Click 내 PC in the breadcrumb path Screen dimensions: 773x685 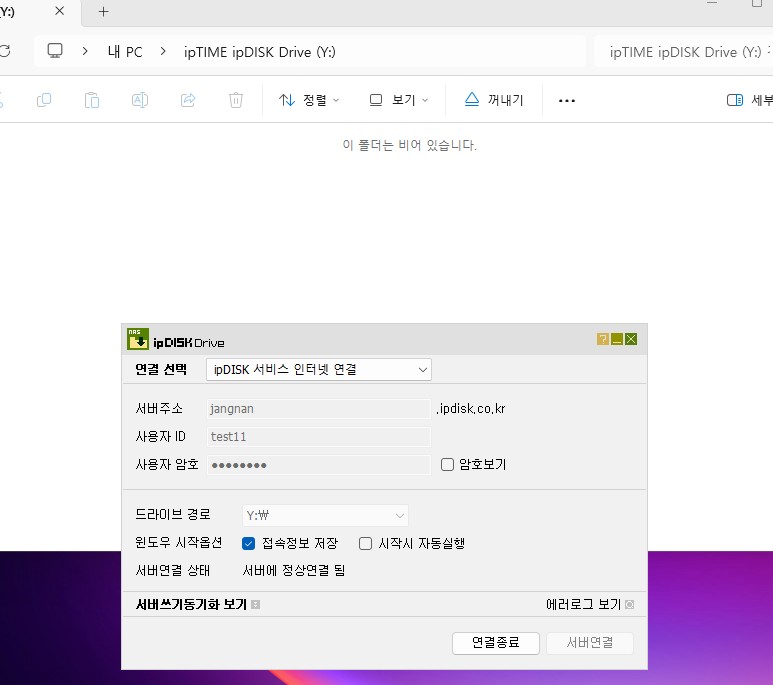click(x=125, y=52)
